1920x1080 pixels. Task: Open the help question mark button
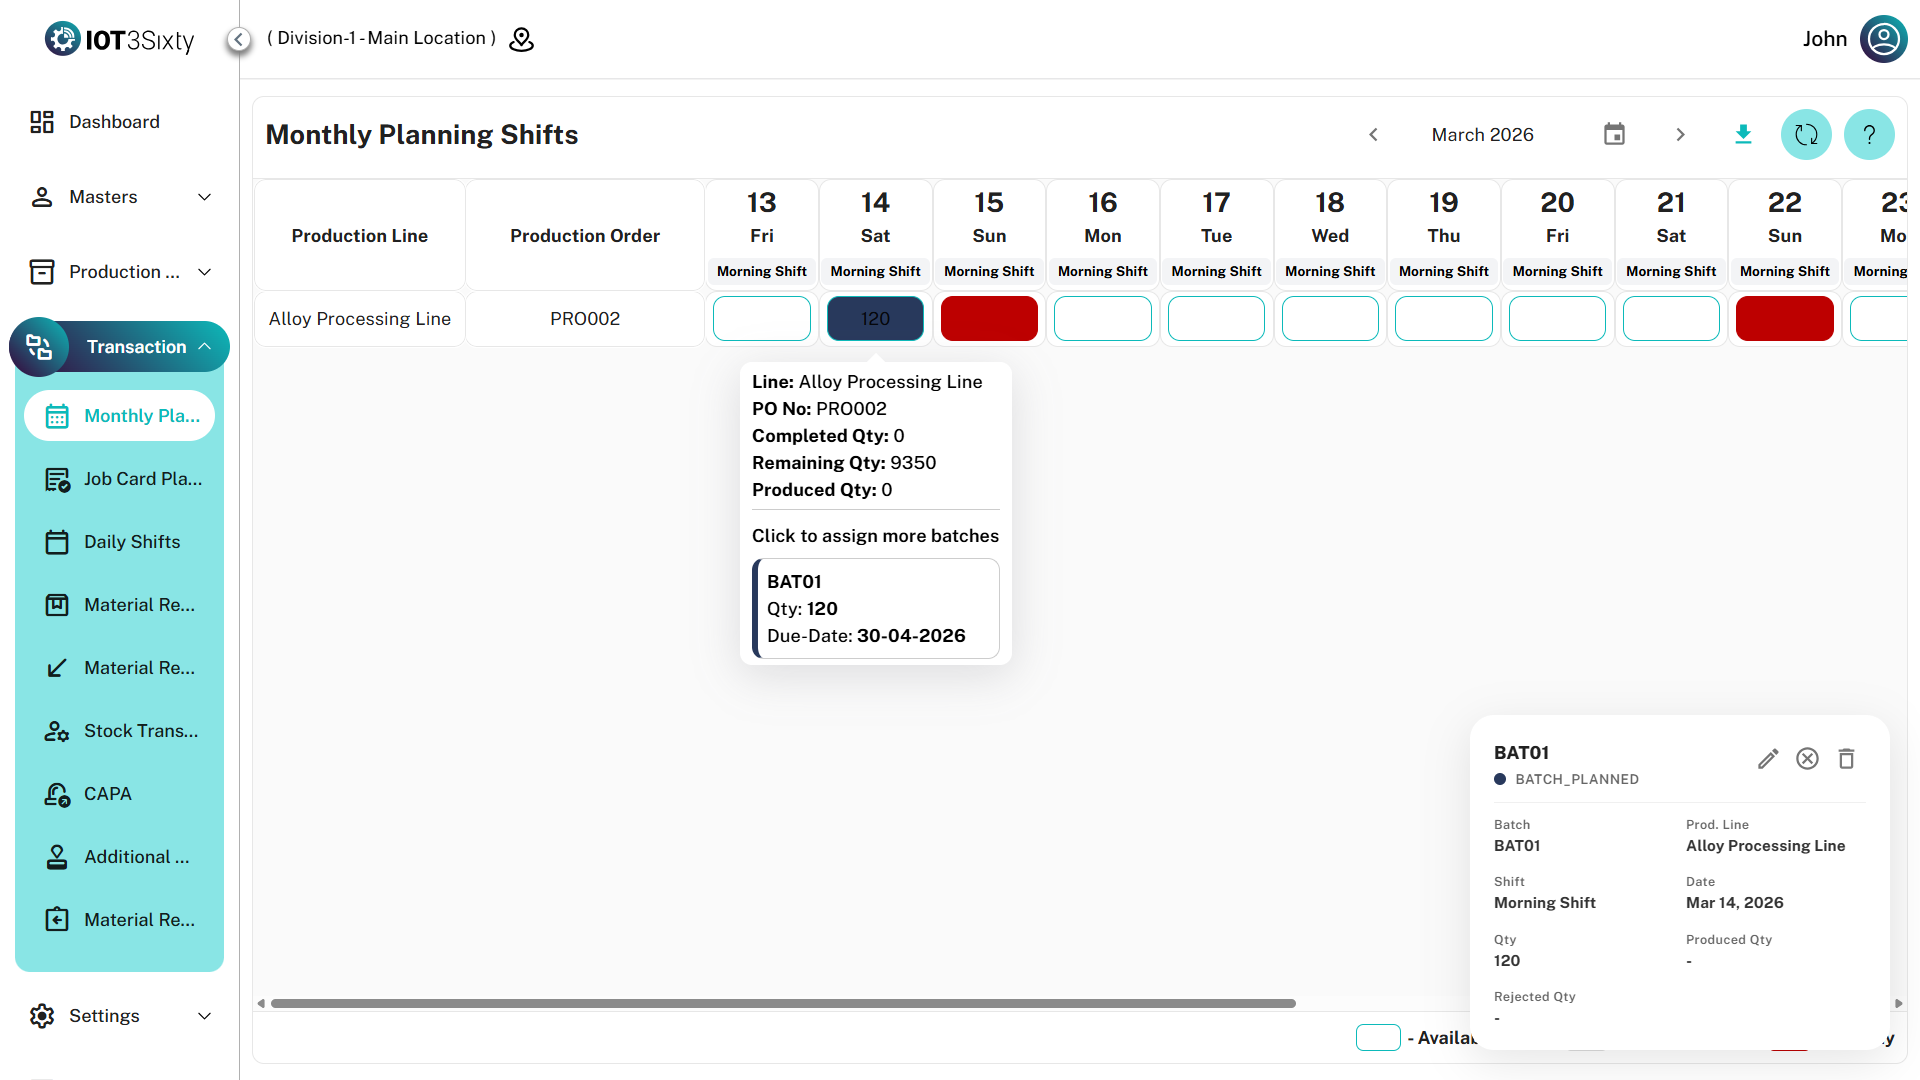pyautogui.click(x=1868, y=134)
